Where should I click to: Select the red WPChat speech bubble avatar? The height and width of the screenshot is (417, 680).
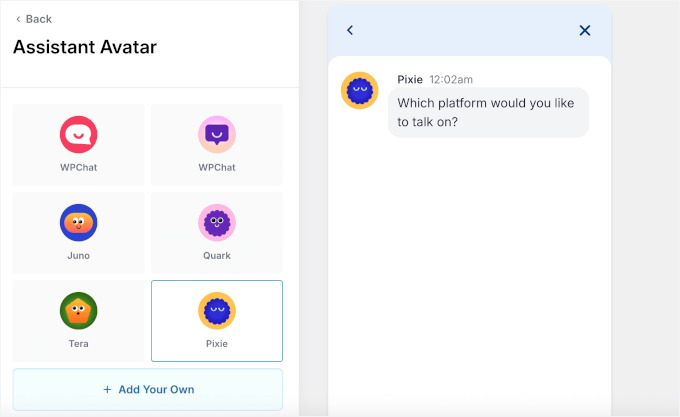(78, 134)
